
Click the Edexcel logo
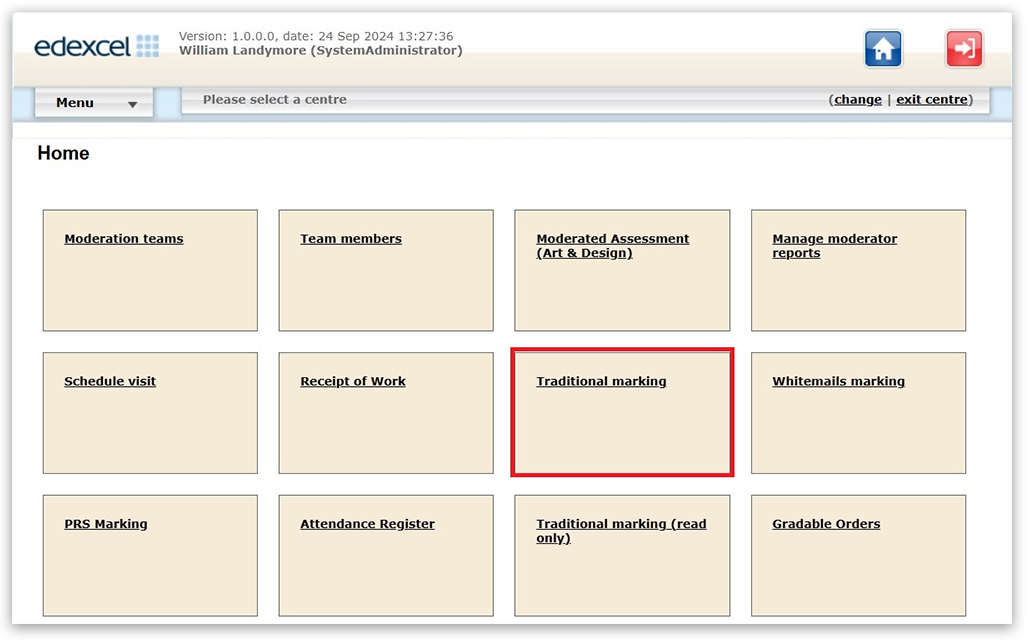point(96,46)
